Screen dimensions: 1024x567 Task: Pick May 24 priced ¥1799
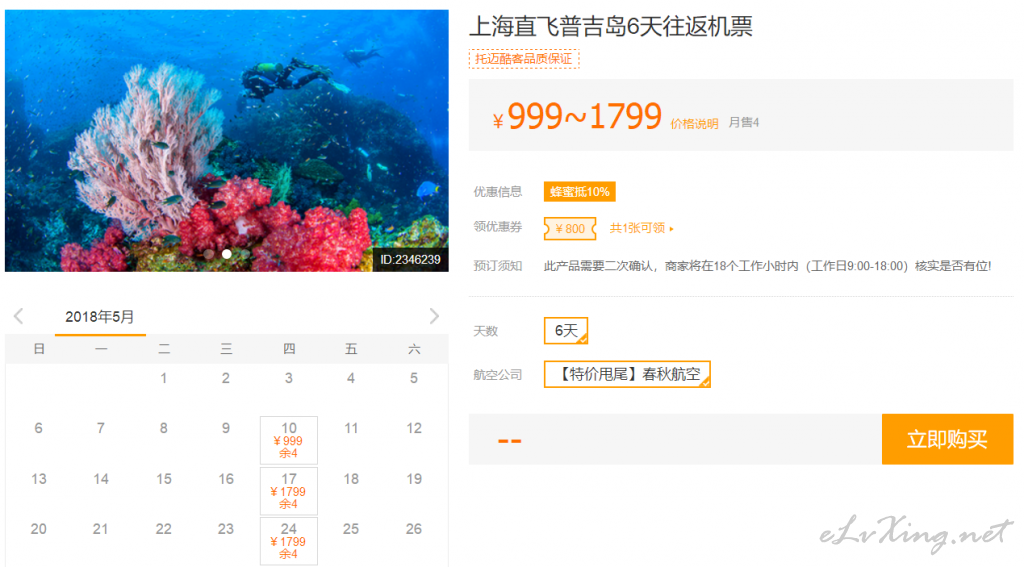tap(289, 541)
